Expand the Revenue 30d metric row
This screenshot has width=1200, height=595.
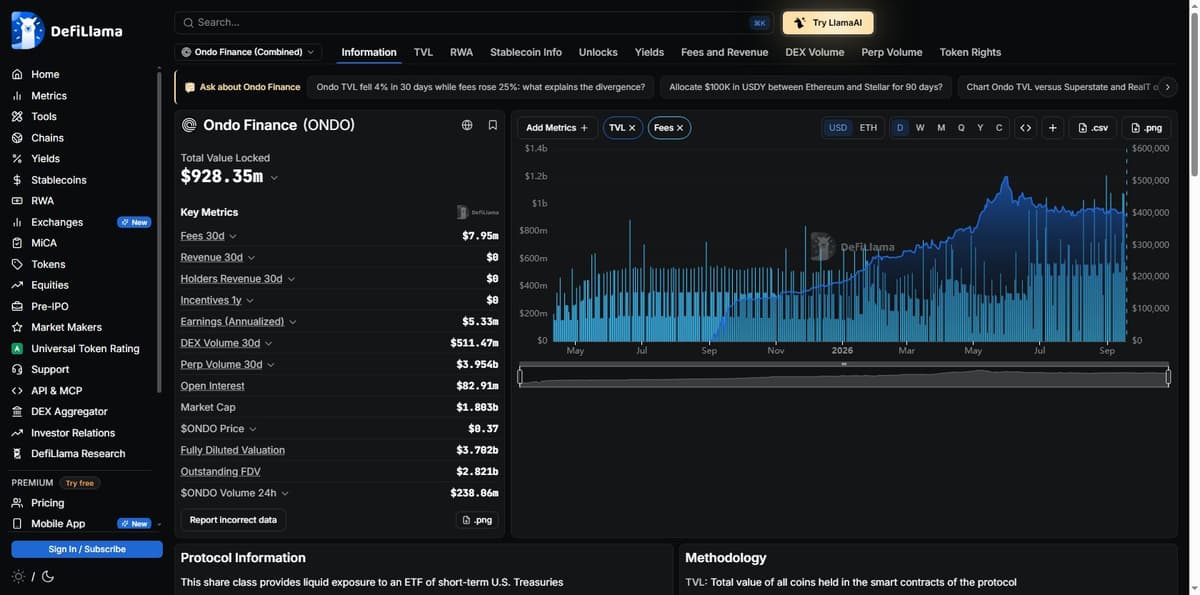click(251, 258)
